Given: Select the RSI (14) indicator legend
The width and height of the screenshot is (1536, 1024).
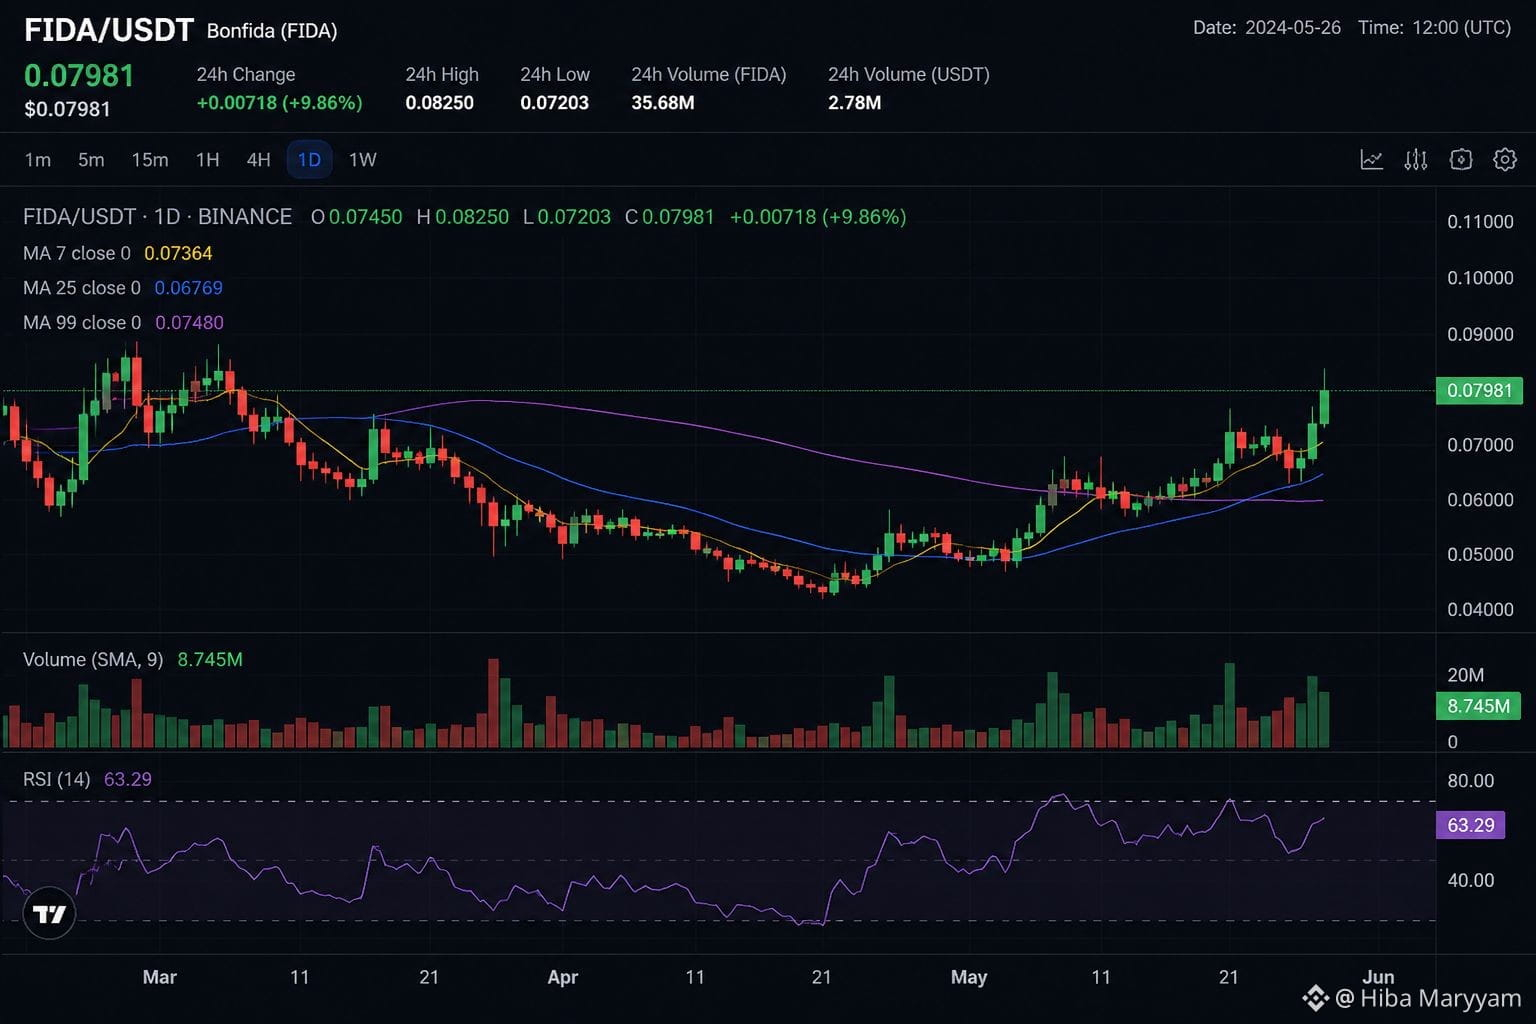Looking at the screenshot, I should point(57,779).
